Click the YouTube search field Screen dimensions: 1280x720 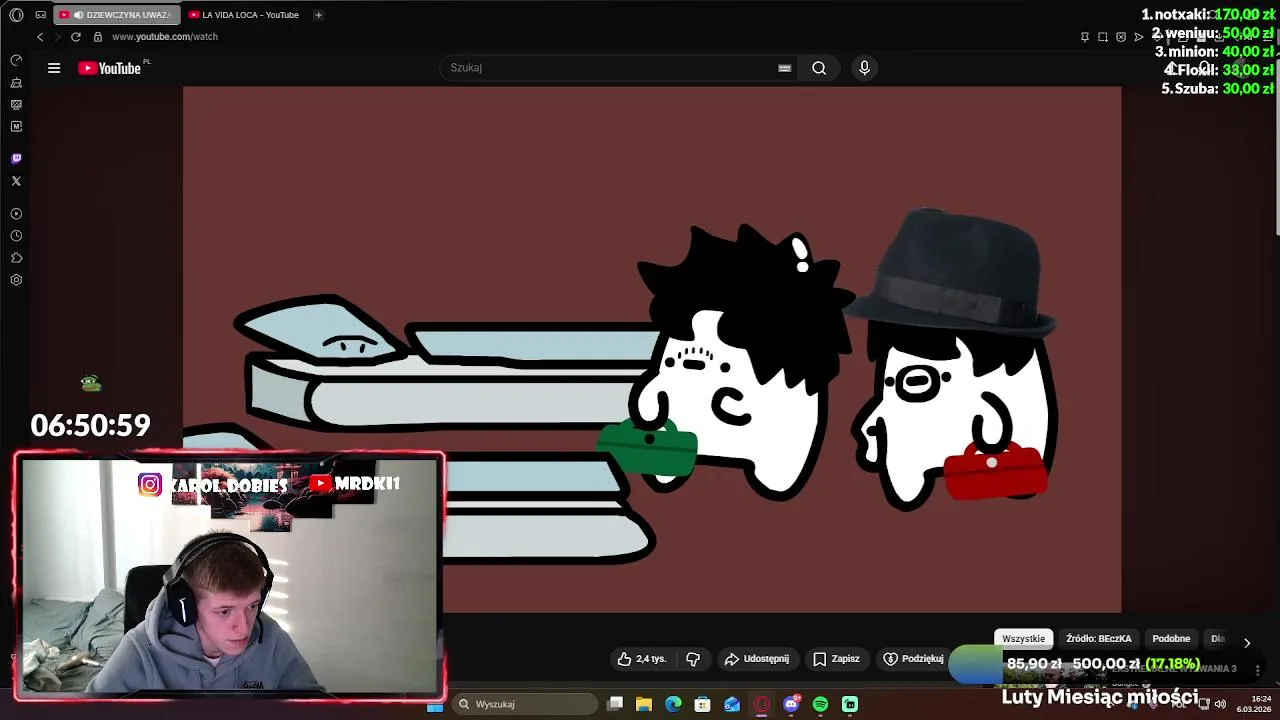(610, 68)
